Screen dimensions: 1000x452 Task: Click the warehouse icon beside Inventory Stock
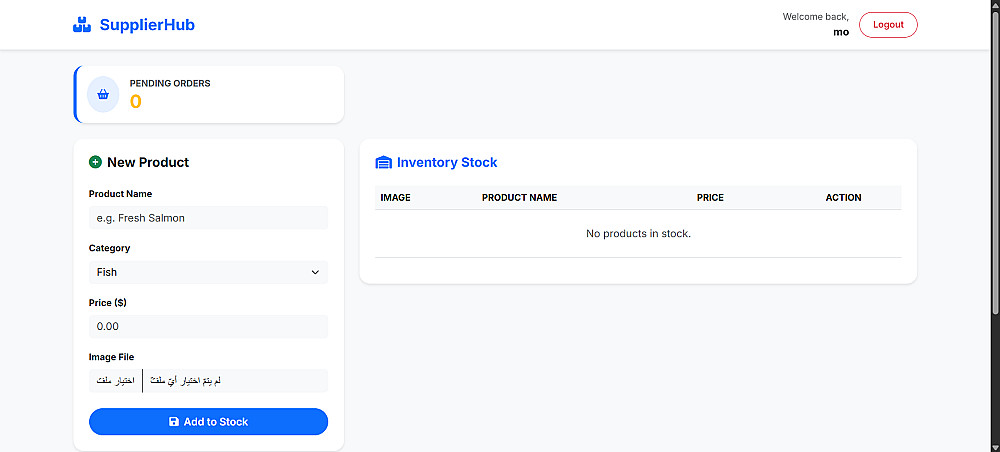(384, 162)
